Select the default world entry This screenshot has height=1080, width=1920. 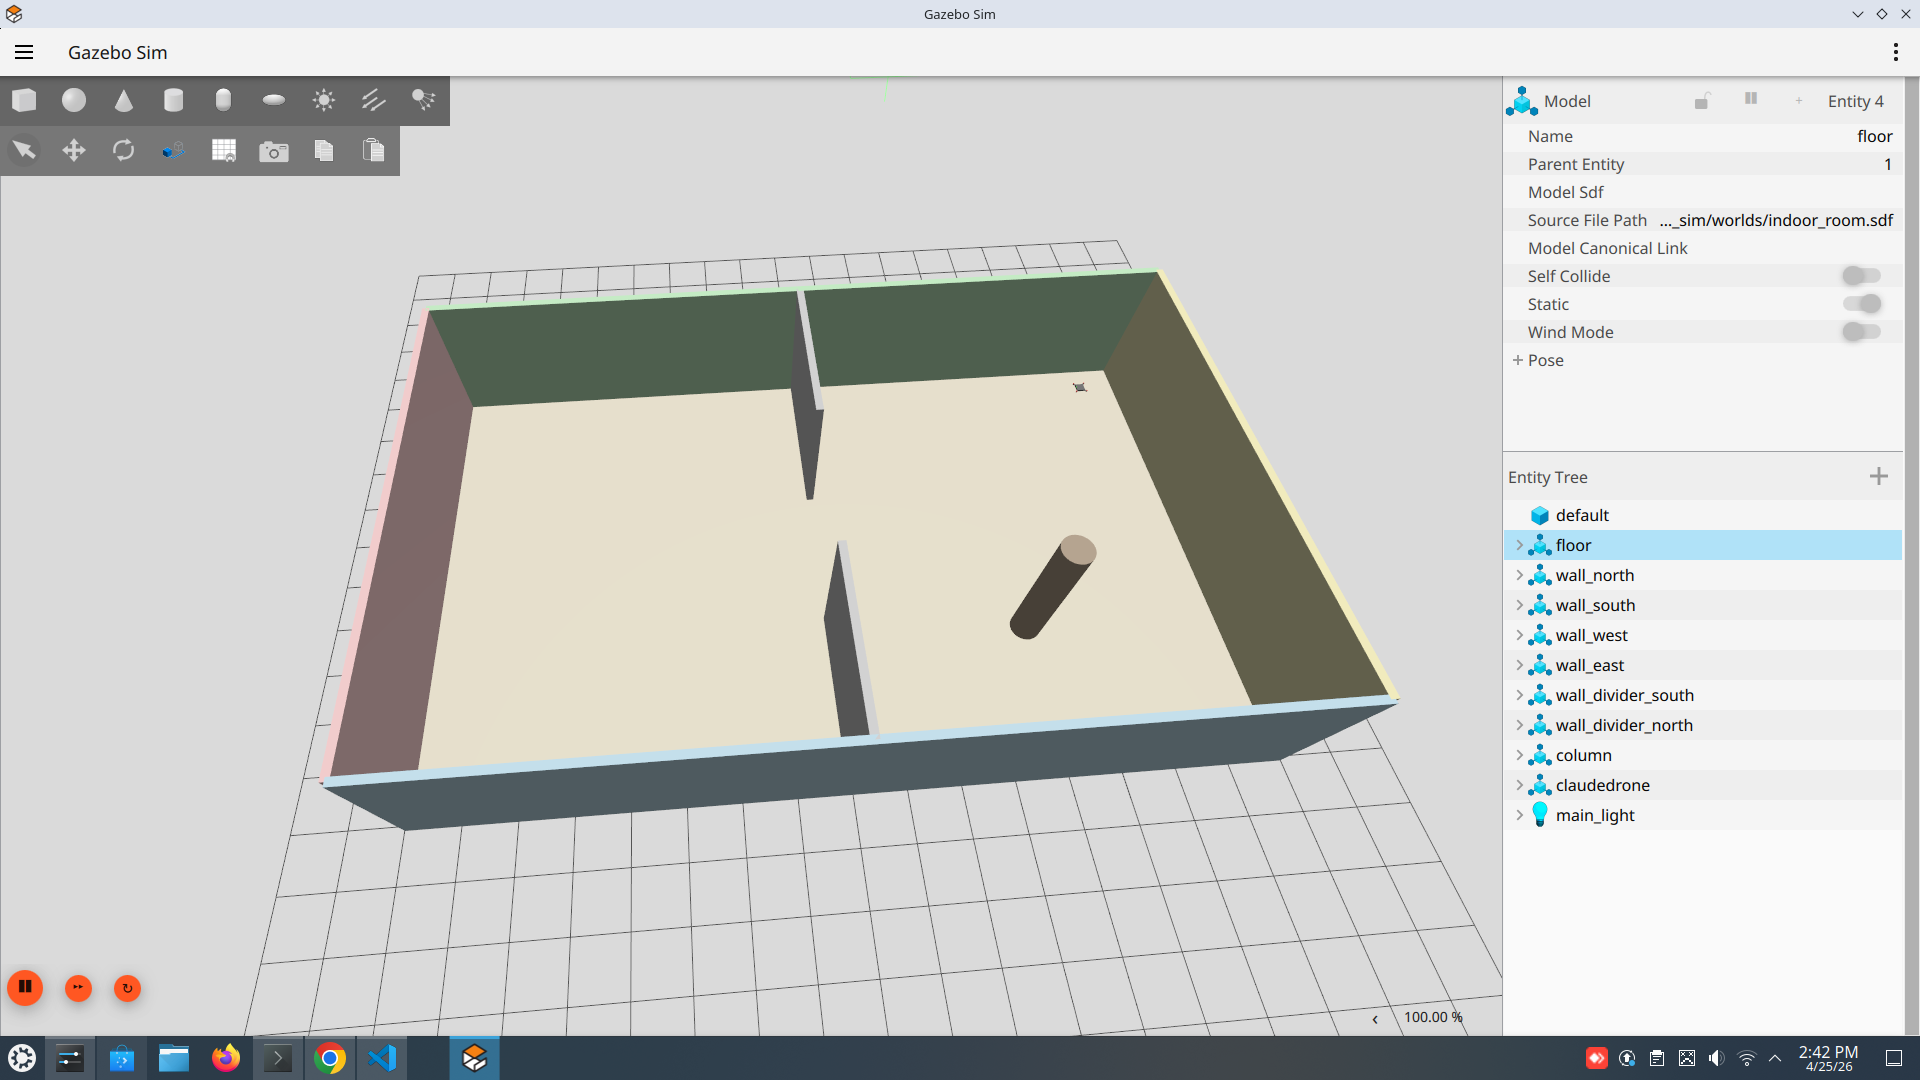coord(1703,515)
